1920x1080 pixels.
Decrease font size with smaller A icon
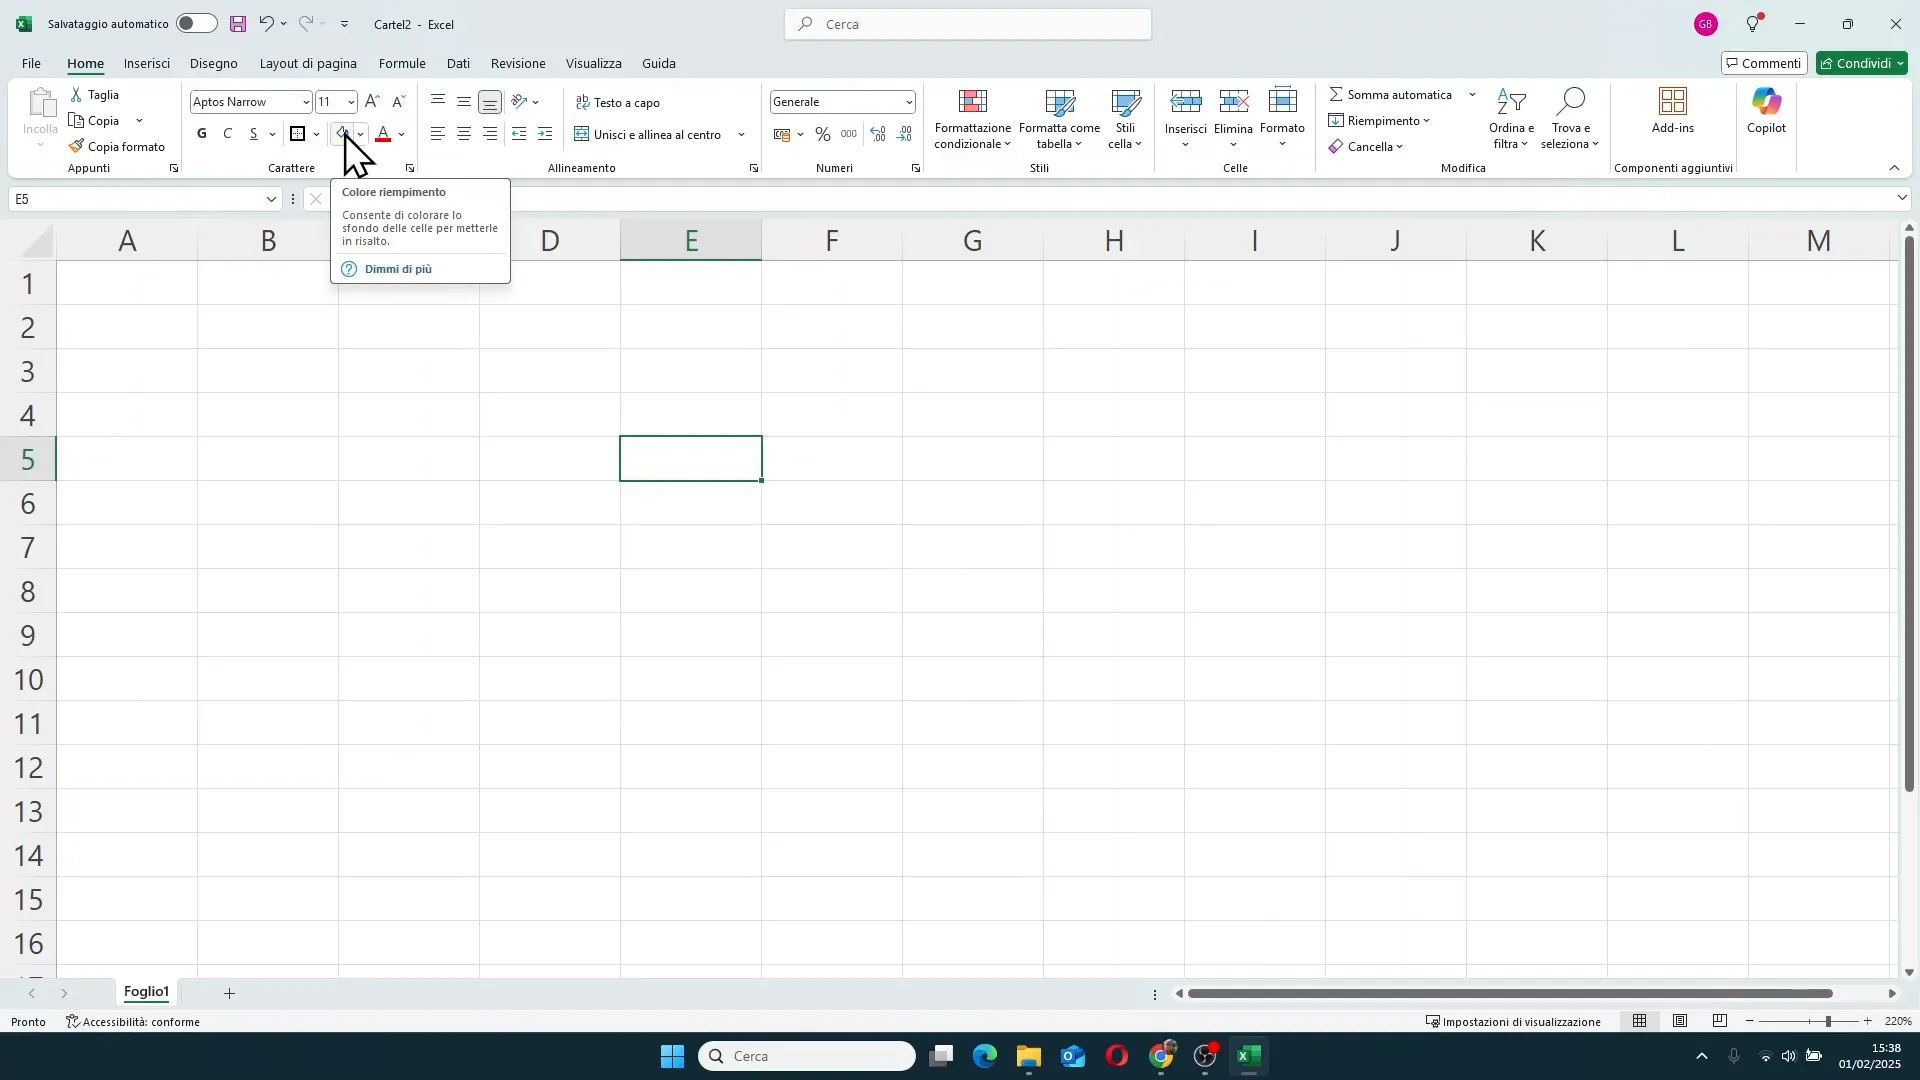[x=398, y=102]
